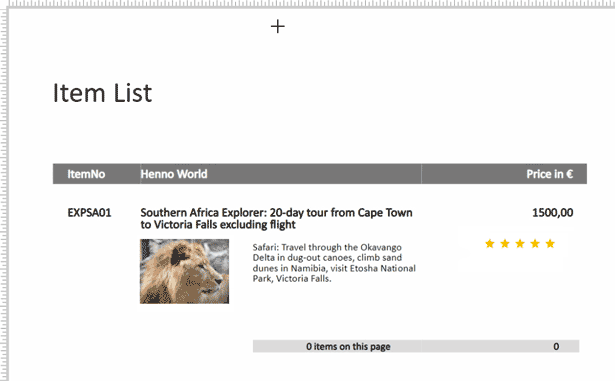Image resolution: width=615 pixels, height=381 pixels.
Task: Select the lion safari picture
Action: (x=184, y=271)
